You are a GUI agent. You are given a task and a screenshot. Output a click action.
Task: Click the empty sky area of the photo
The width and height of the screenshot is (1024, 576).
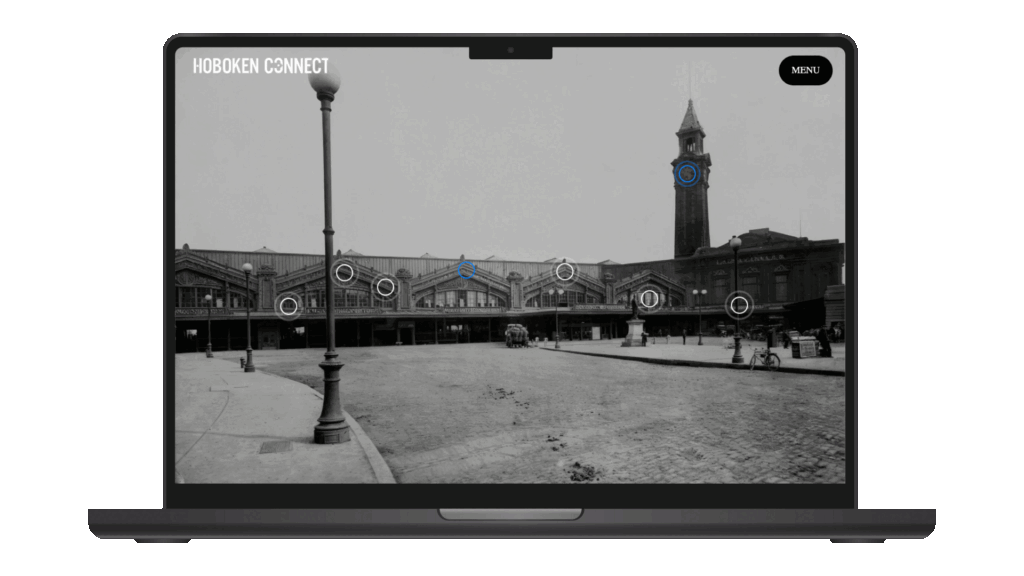point(500,150)
